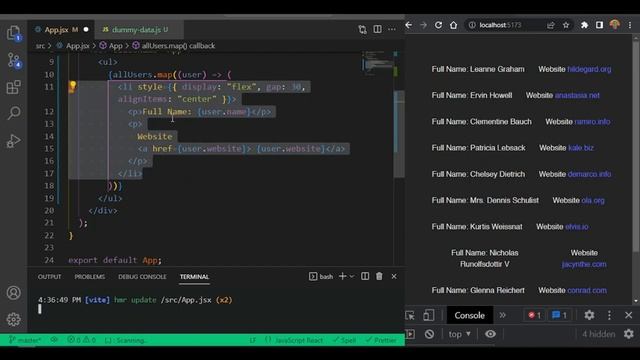The width and height of the screenshot is (640, 360).
Task: Open the kale.biz website link
Action: pyautogui.click(x=581, y=148)
